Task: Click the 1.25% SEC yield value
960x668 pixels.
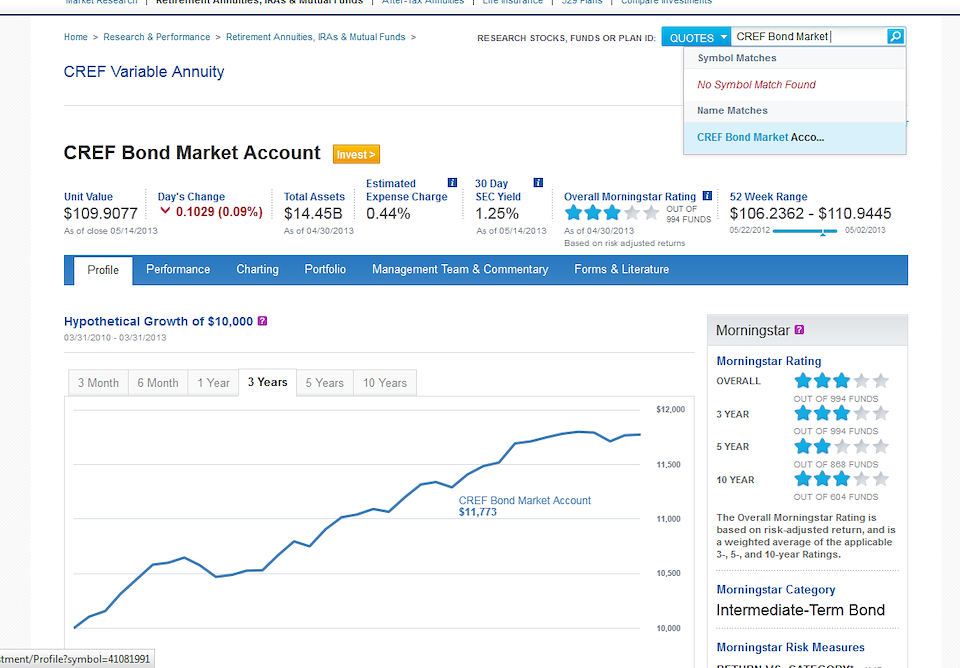Action: (497, 213)
